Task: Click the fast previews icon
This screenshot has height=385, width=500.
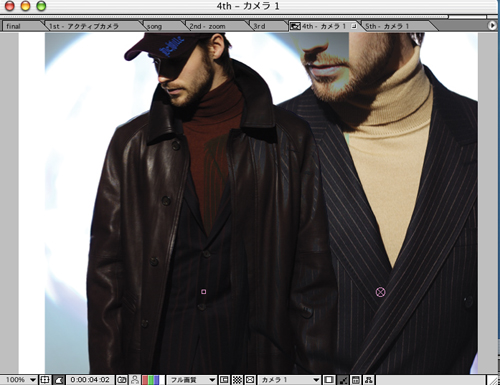Action: tap(343, 380)
